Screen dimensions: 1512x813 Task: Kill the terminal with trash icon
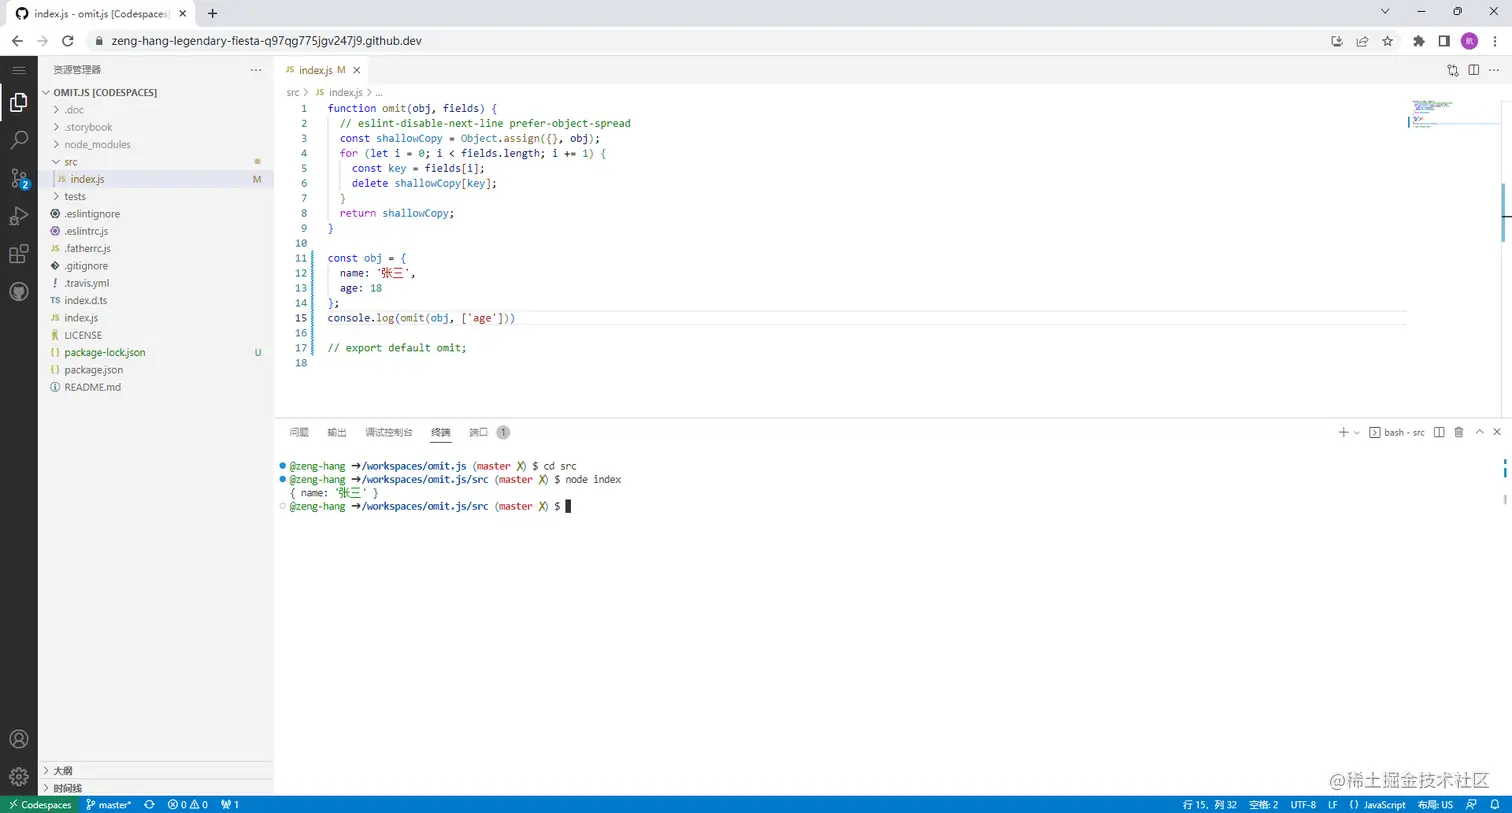coord(1459,432)
